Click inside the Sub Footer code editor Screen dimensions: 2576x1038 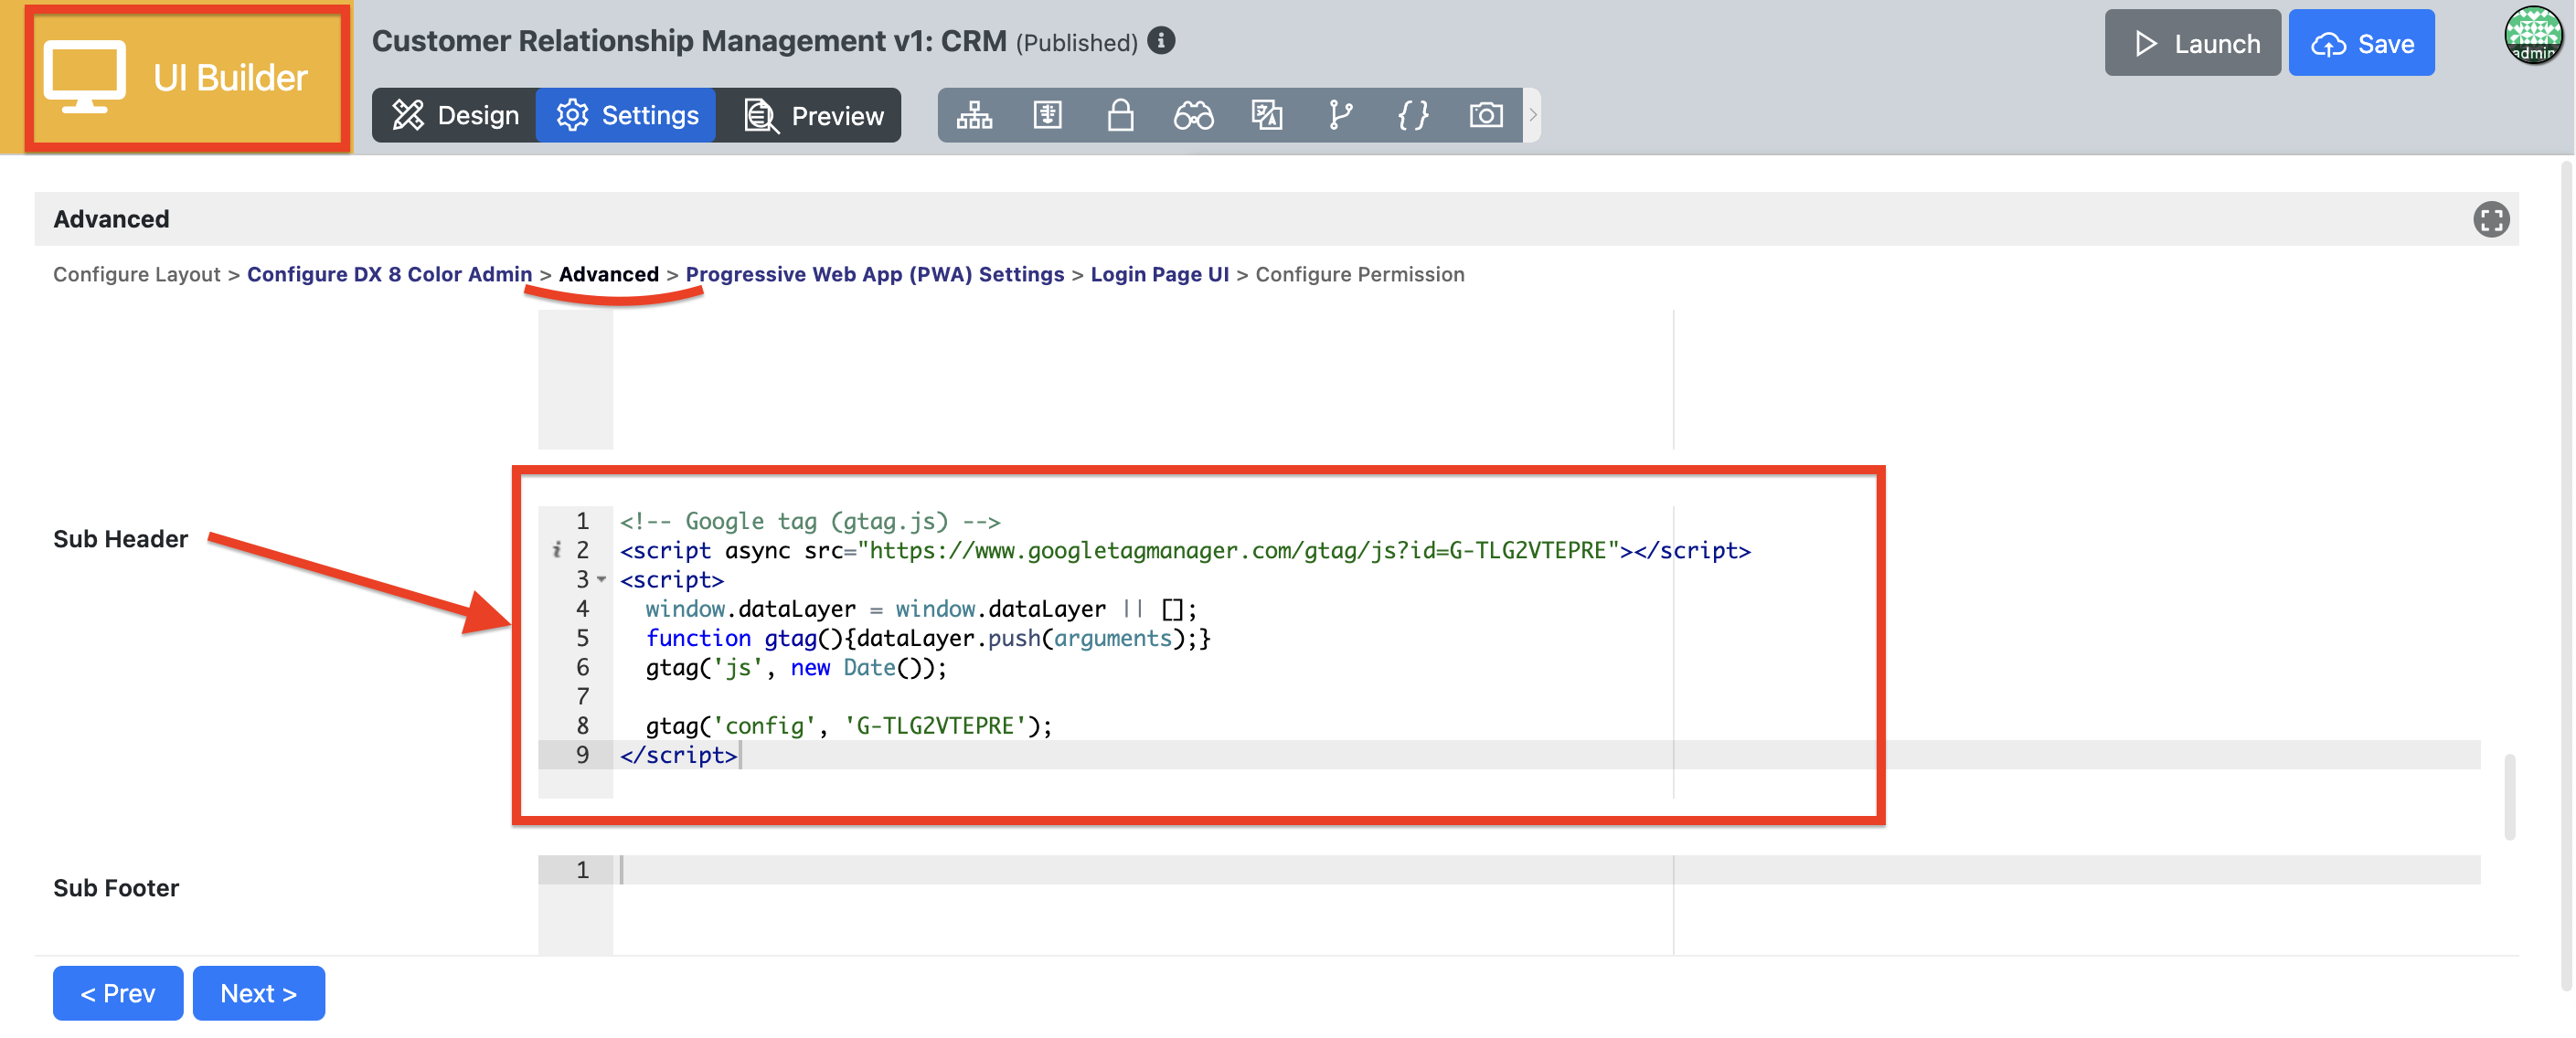(x=1100, y=871)
